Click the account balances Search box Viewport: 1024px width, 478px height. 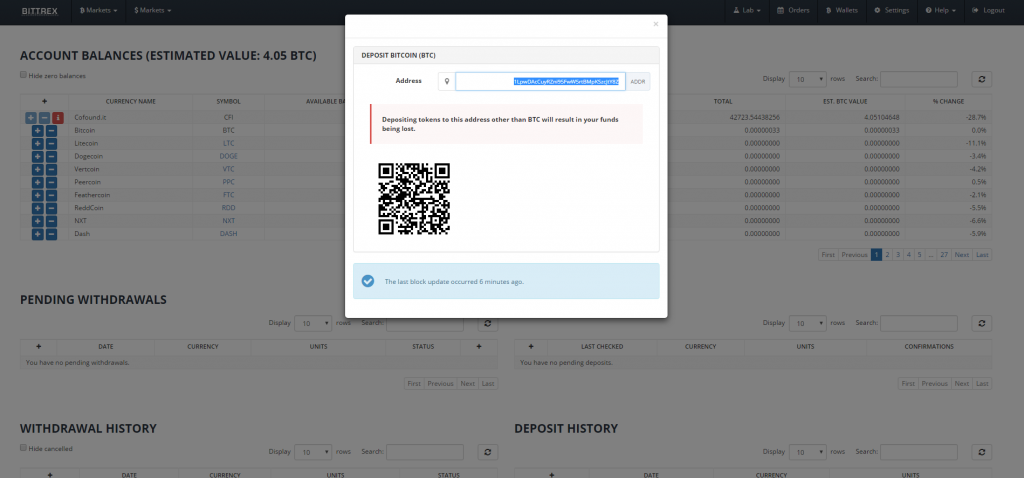click(x=919, y=79)
